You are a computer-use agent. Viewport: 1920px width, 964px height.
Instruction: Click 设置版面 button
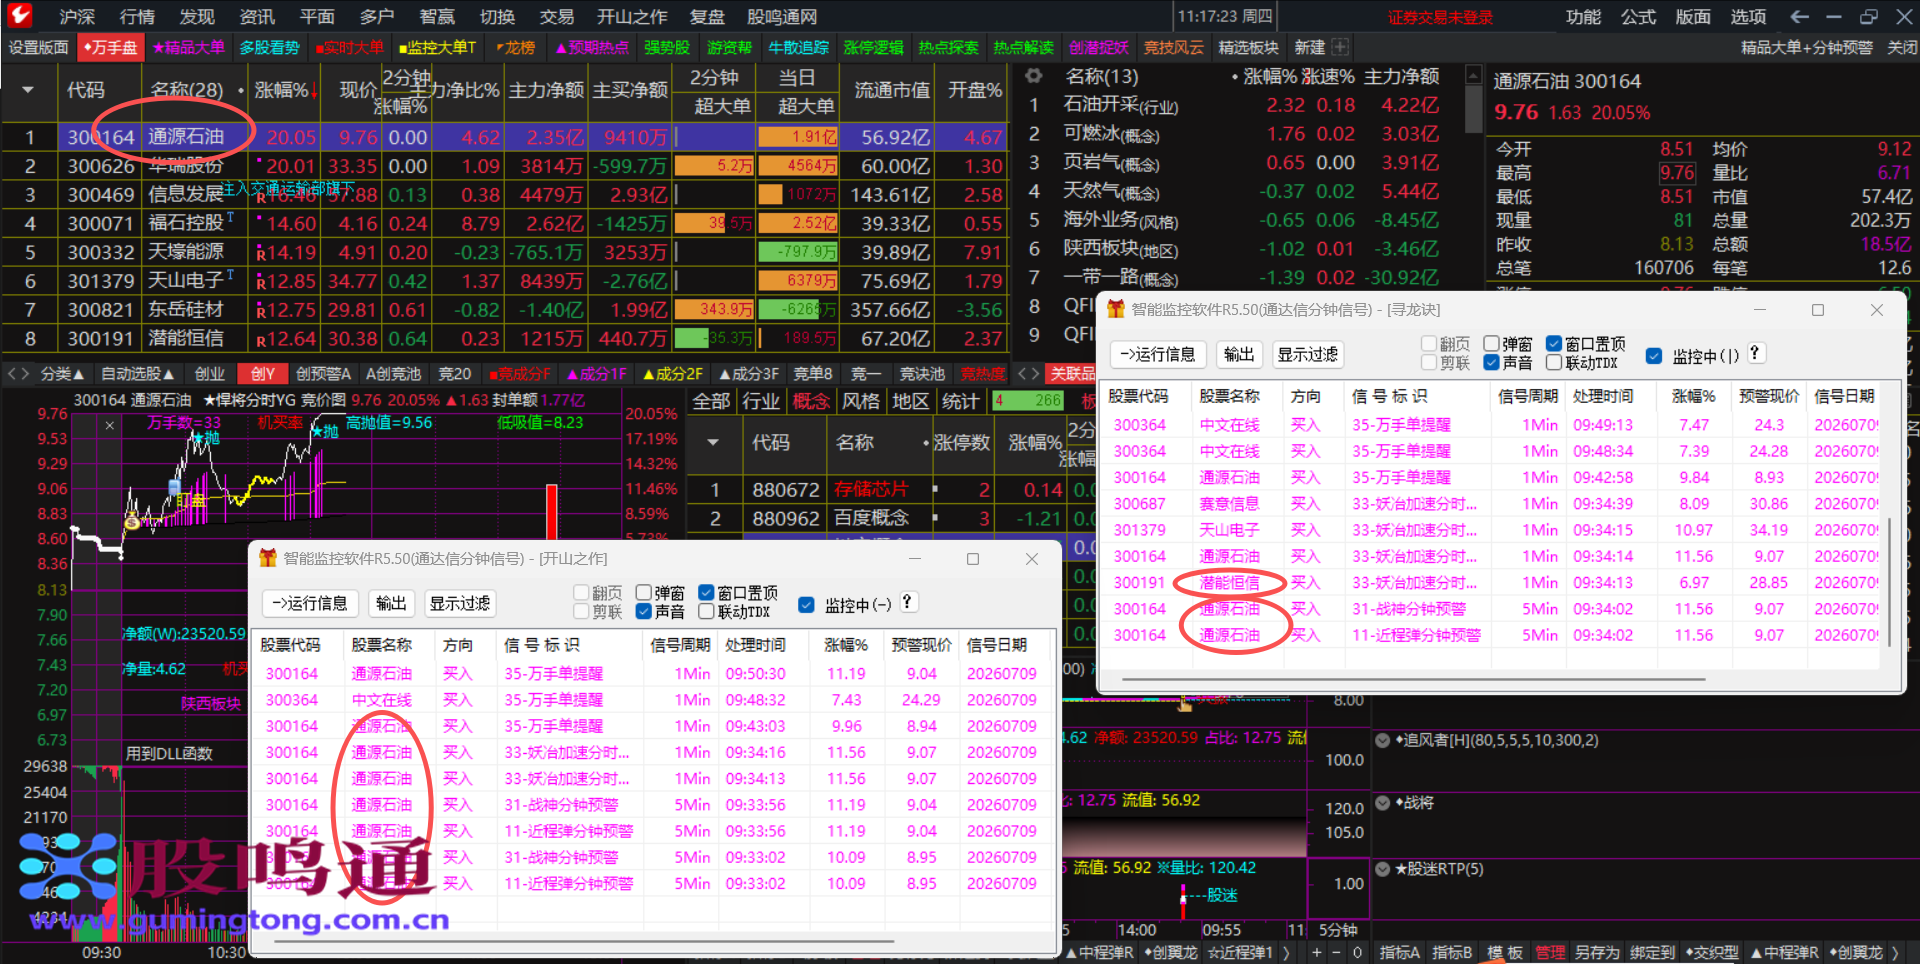[x=39, y=47]
